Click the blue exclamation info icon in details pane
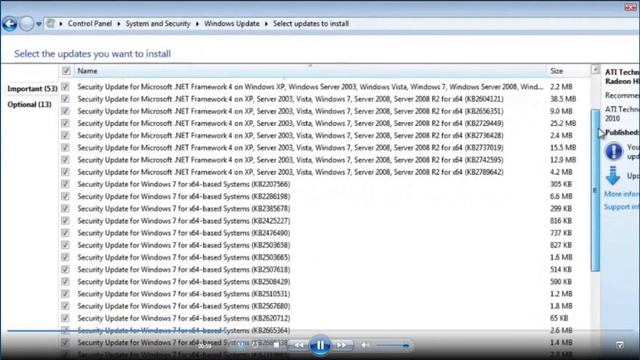The image size is (640, 360). click(613, 151)
